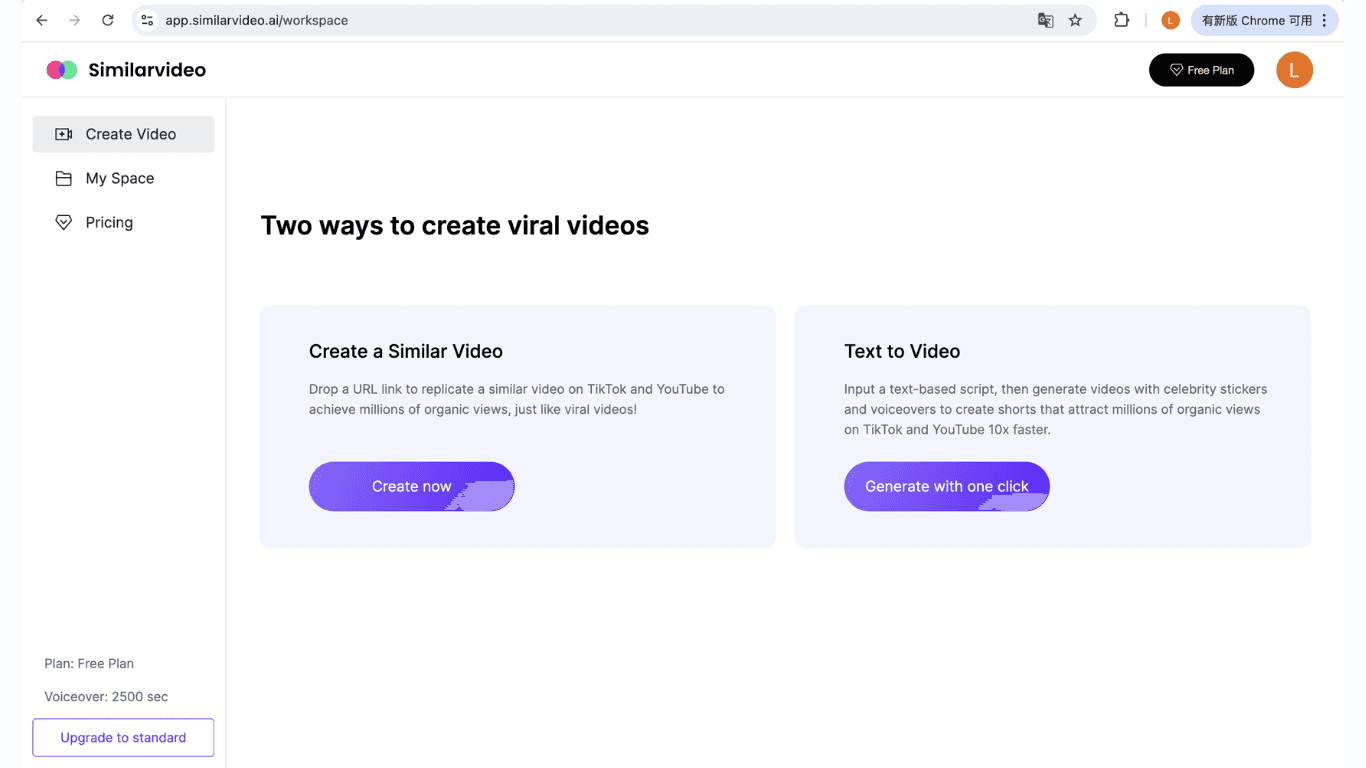Click Upgrade to standard button
The height and width of the screenshot is (768, 1366).
click(123, 737)
